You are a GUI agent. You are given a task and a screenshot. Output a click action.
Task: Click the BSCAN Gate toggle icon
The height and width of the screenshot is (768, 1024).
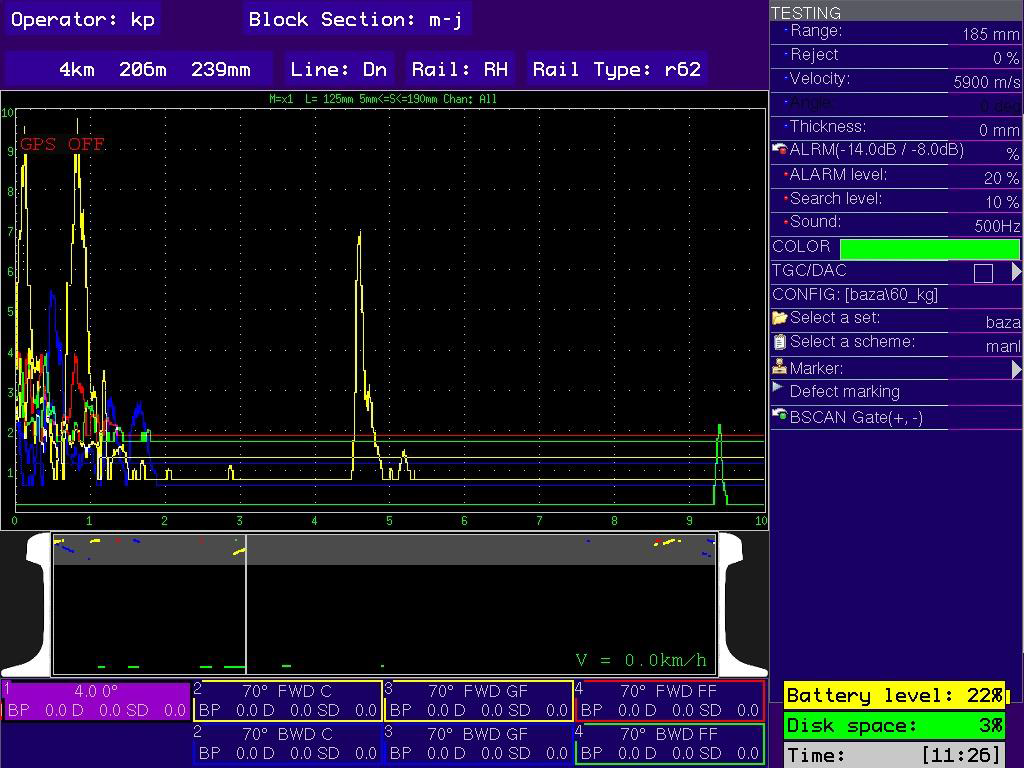[780, 416]
